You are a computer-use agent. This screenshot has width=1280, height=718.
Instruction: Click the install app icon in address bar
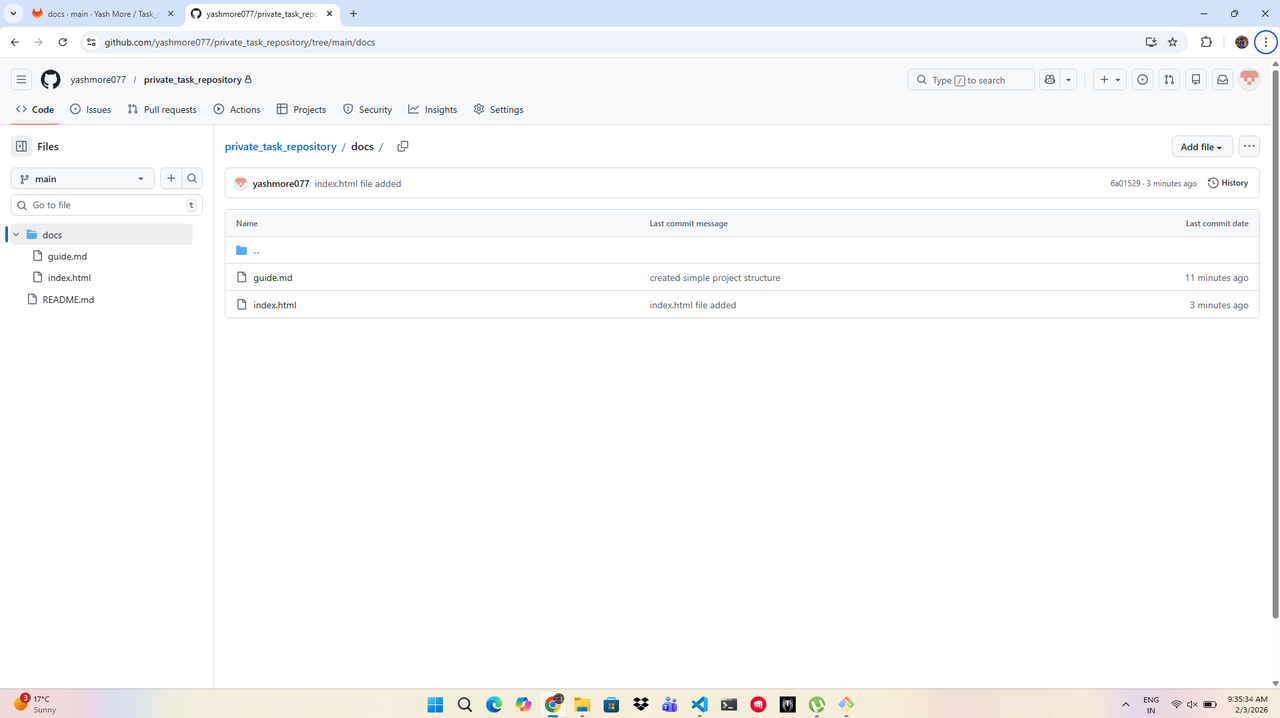coord(1151,42)
